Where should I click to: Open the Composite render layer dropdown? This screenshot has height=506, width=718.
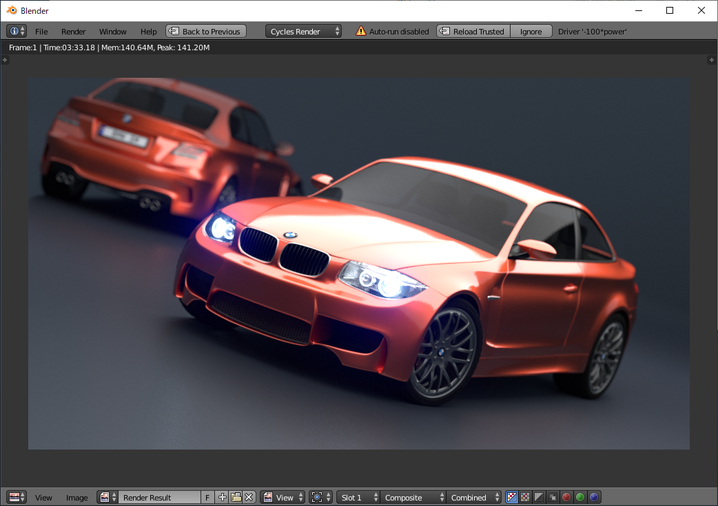(x=413, y=497)
